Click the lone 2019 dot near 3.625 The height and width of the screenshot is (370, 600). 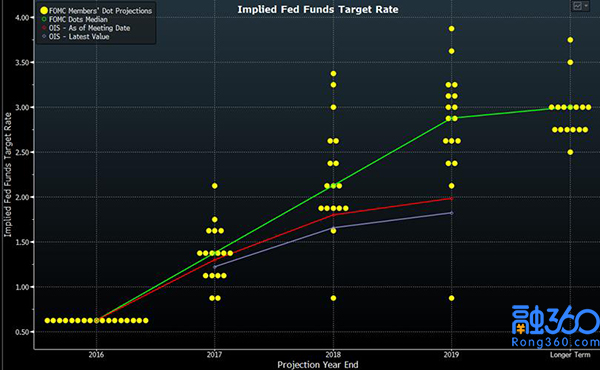(x=452, y=51)
